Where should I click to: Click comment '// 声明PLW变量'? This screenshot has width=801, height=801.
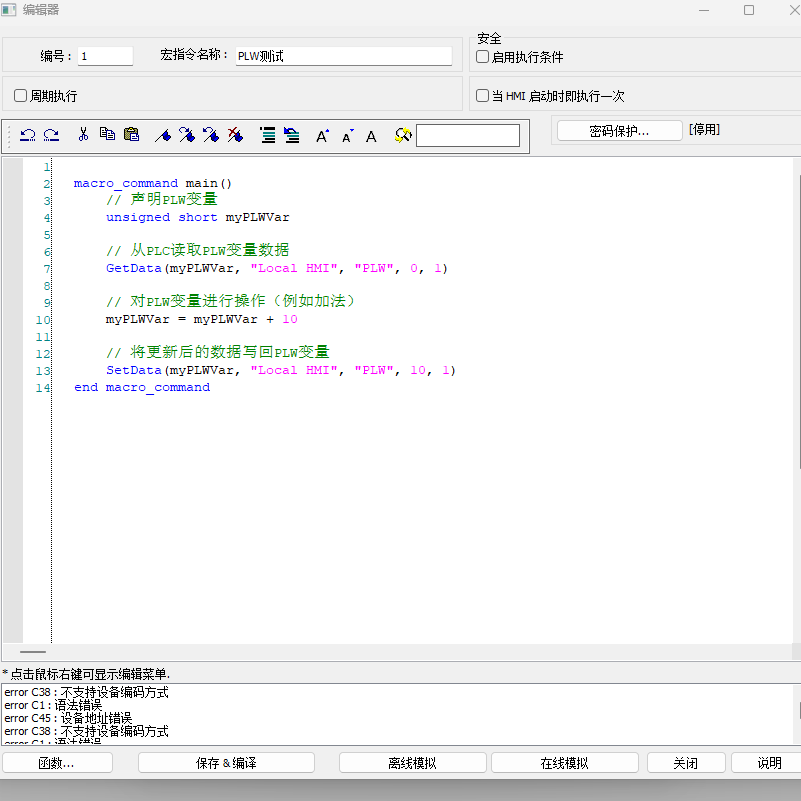(x=162, y=199)
